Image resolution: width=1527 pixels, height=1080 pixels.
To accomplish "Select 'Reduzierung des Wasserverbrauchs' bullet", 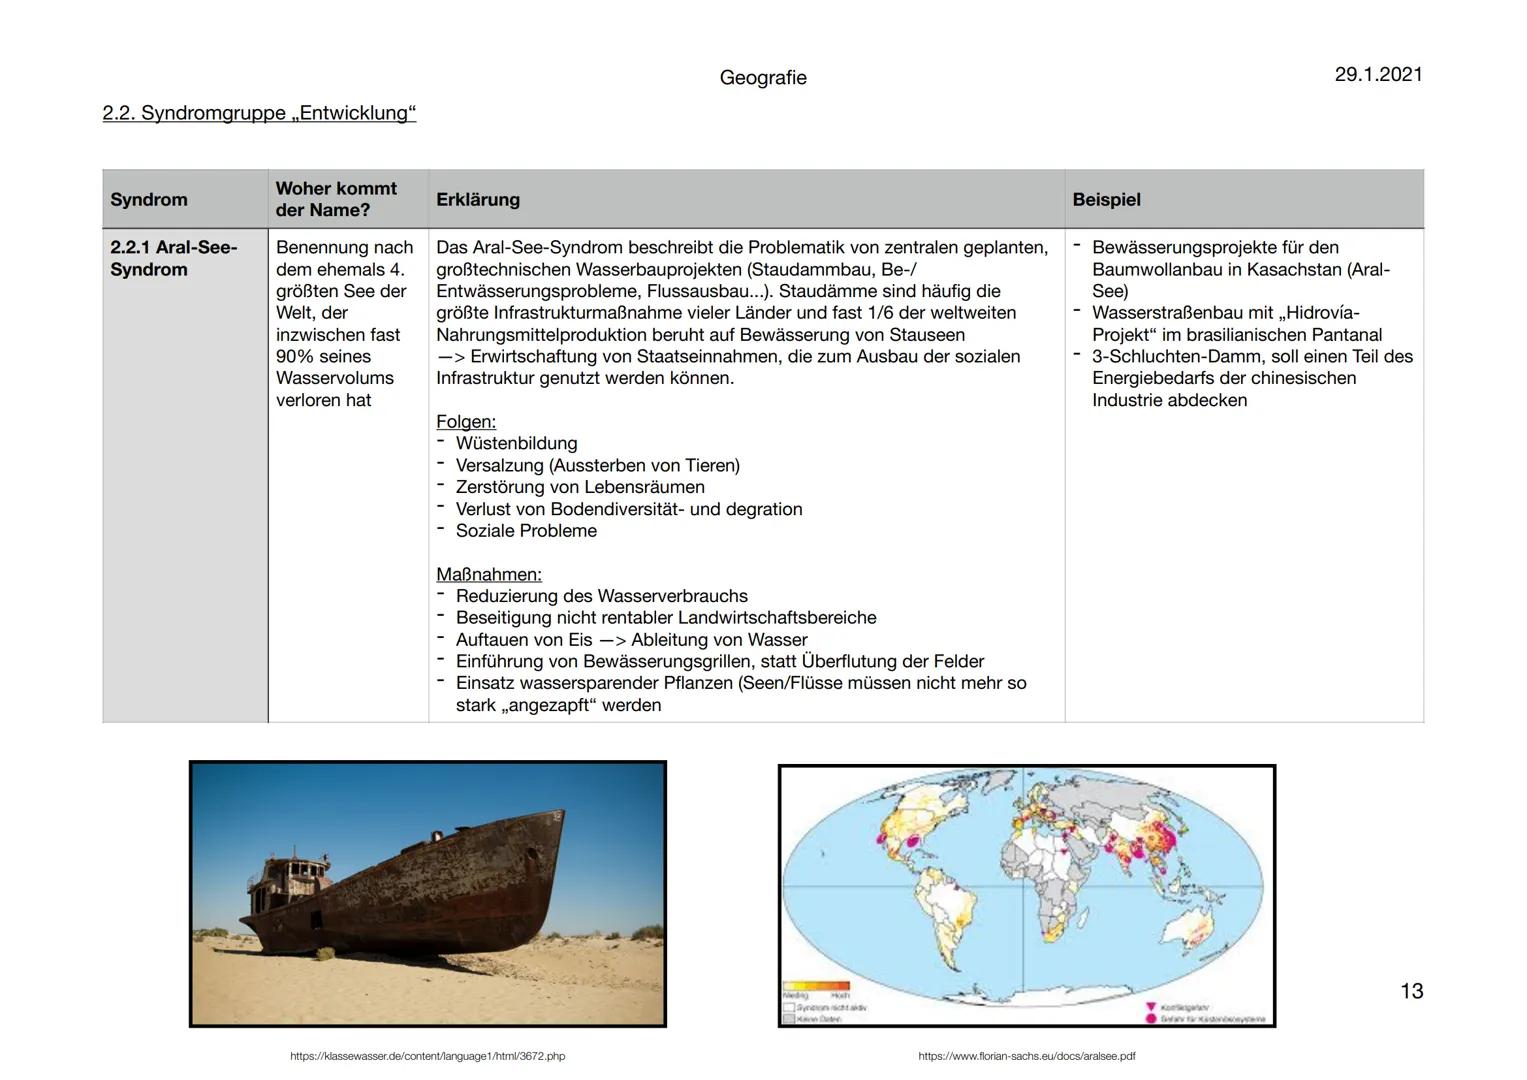I will click(x=601, y=596).
